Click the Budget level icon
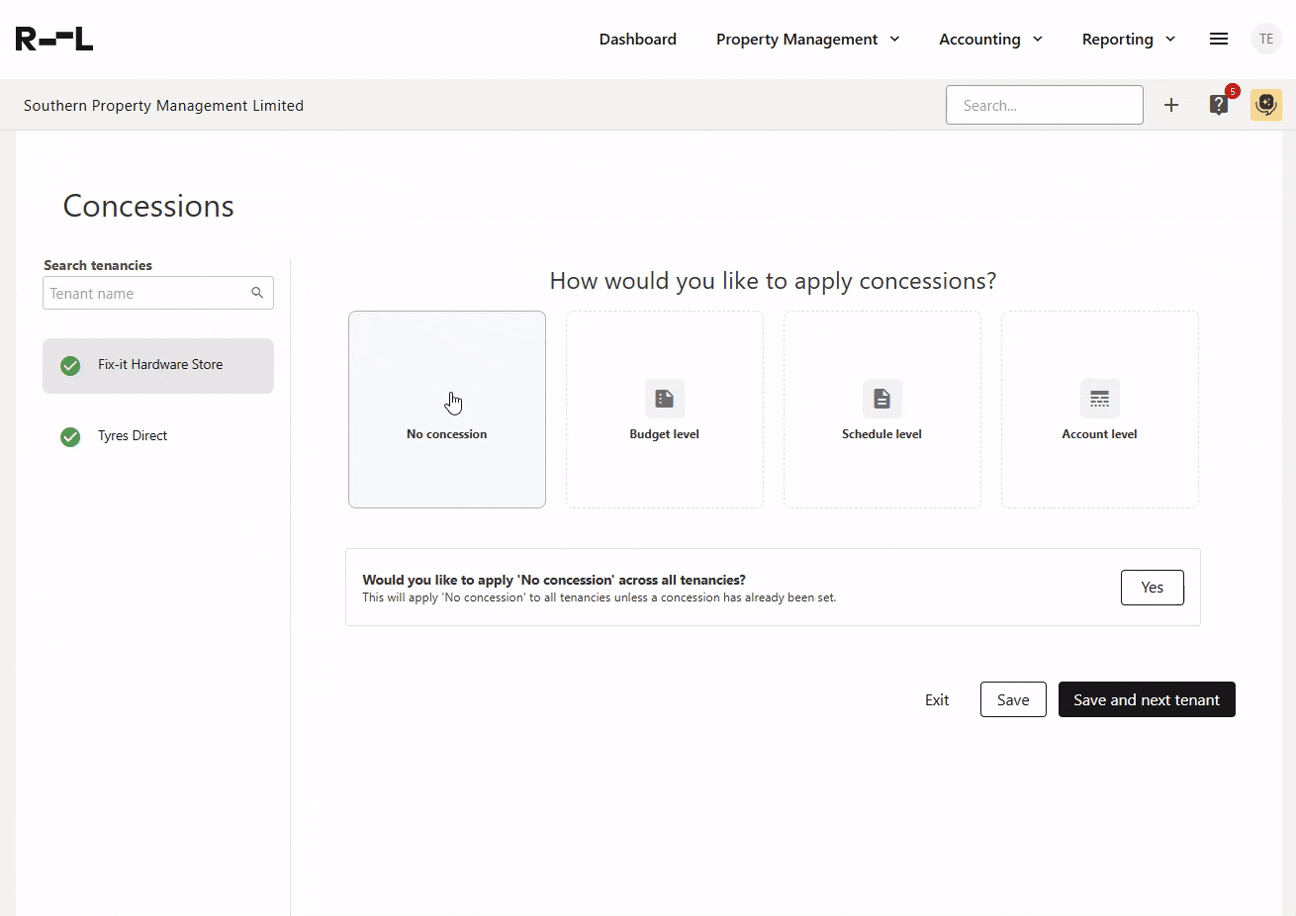Viewport: 1296px width, 916px height. pos(664,399)
